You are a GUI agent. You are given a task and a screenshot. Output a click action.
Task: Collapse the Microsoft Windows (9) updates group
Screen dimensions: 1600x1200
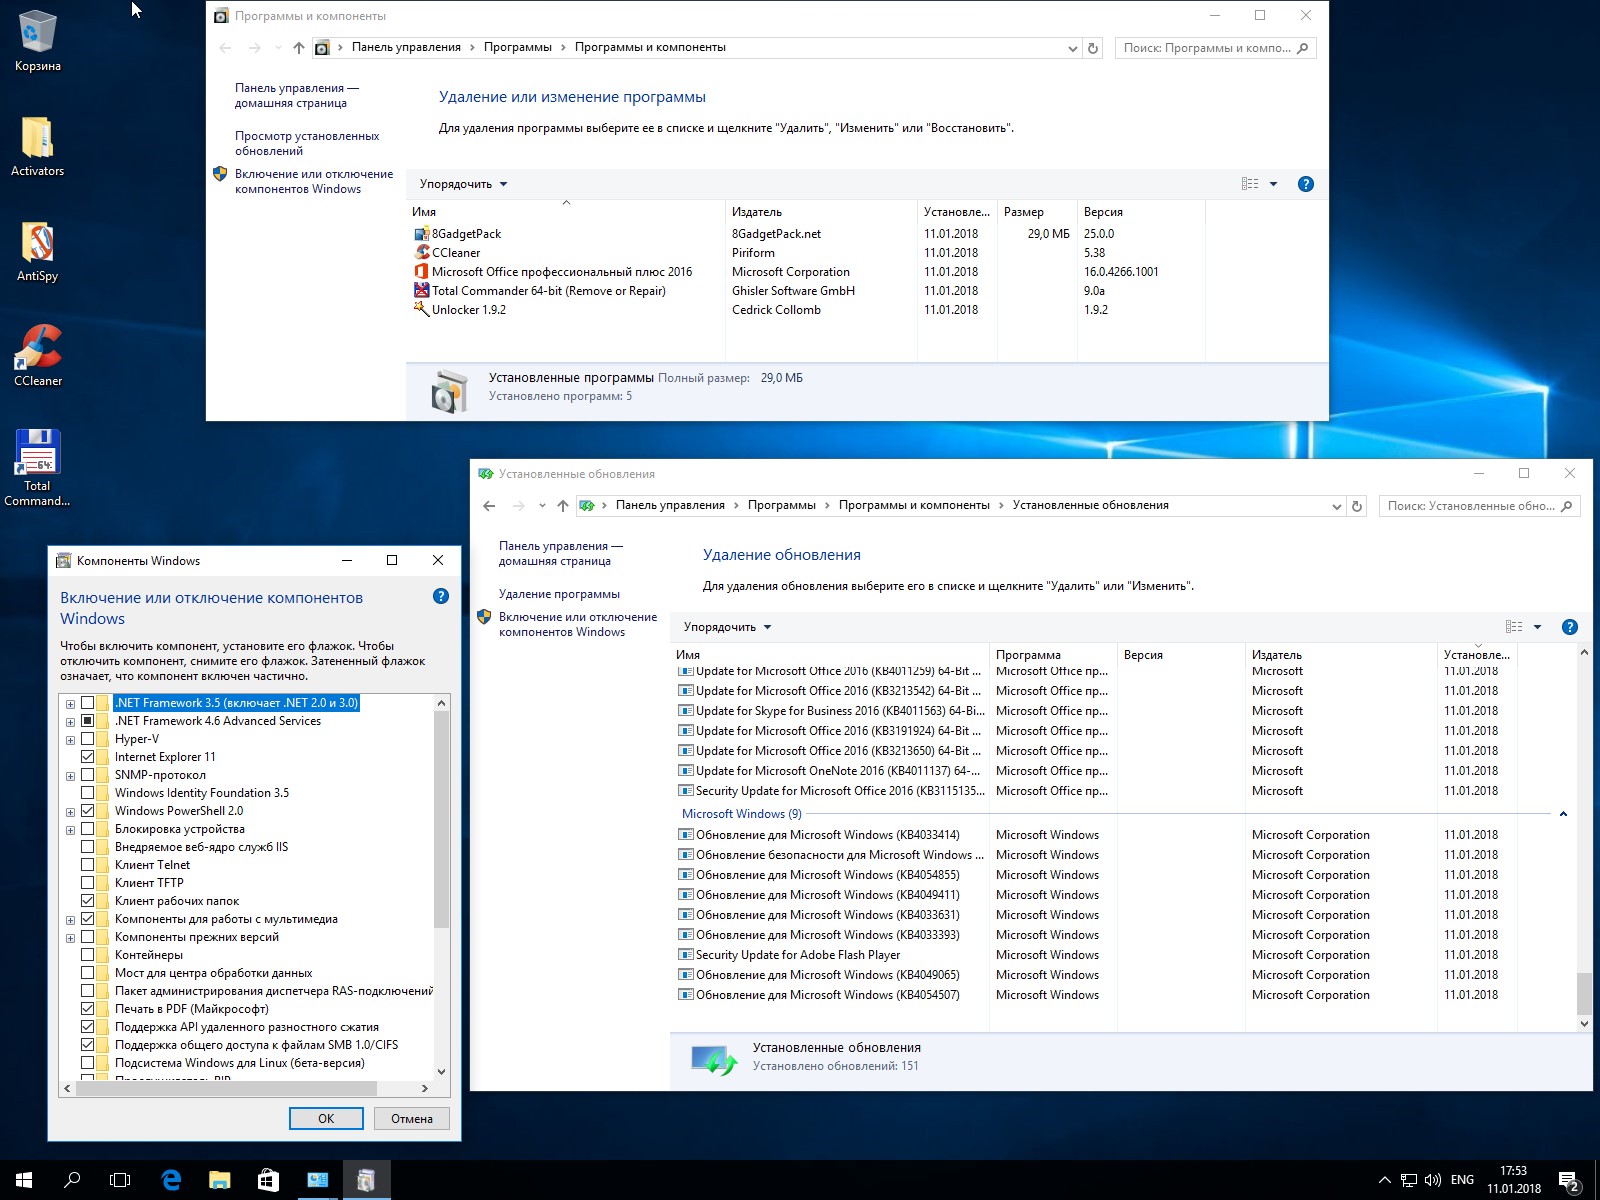click(1563, 814)
